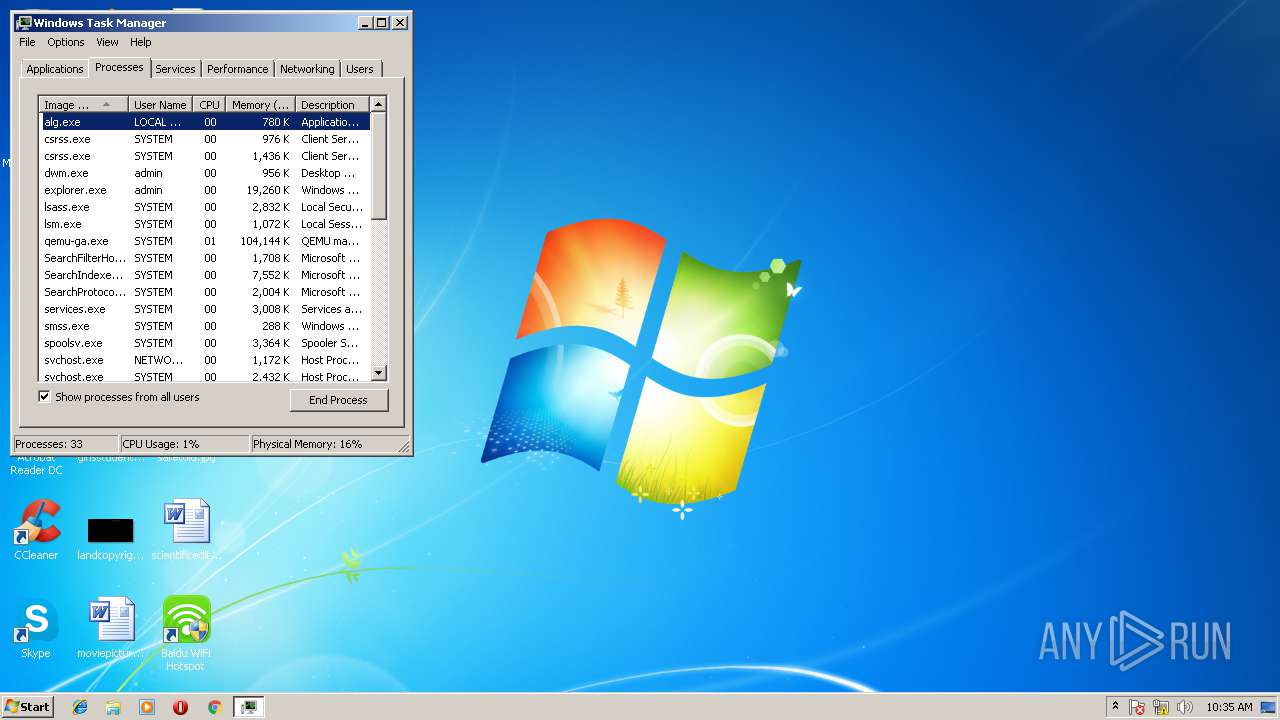The height and width of the screenshot is (720, 1280).
Task: Select csrss.exe row with 1,436 K memory
Action: pos(205,156)
